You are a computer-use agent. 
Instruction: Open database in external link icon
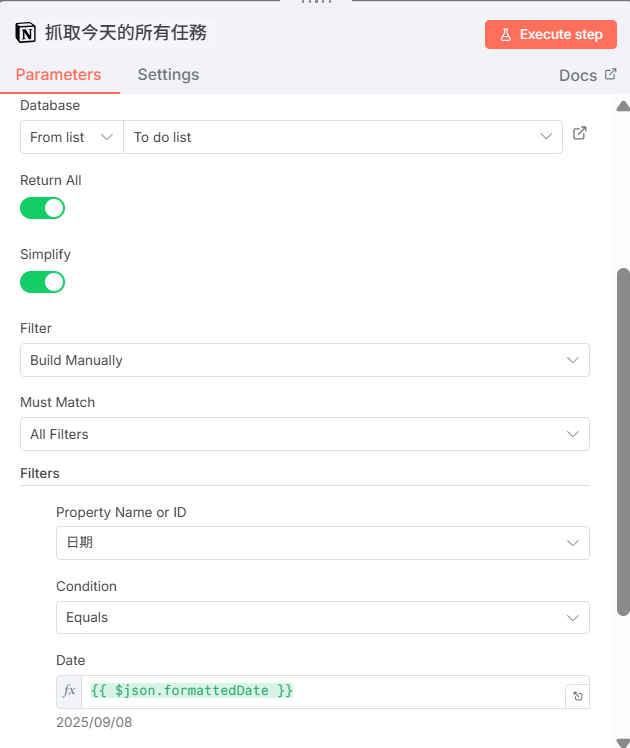tap(579, 134)
